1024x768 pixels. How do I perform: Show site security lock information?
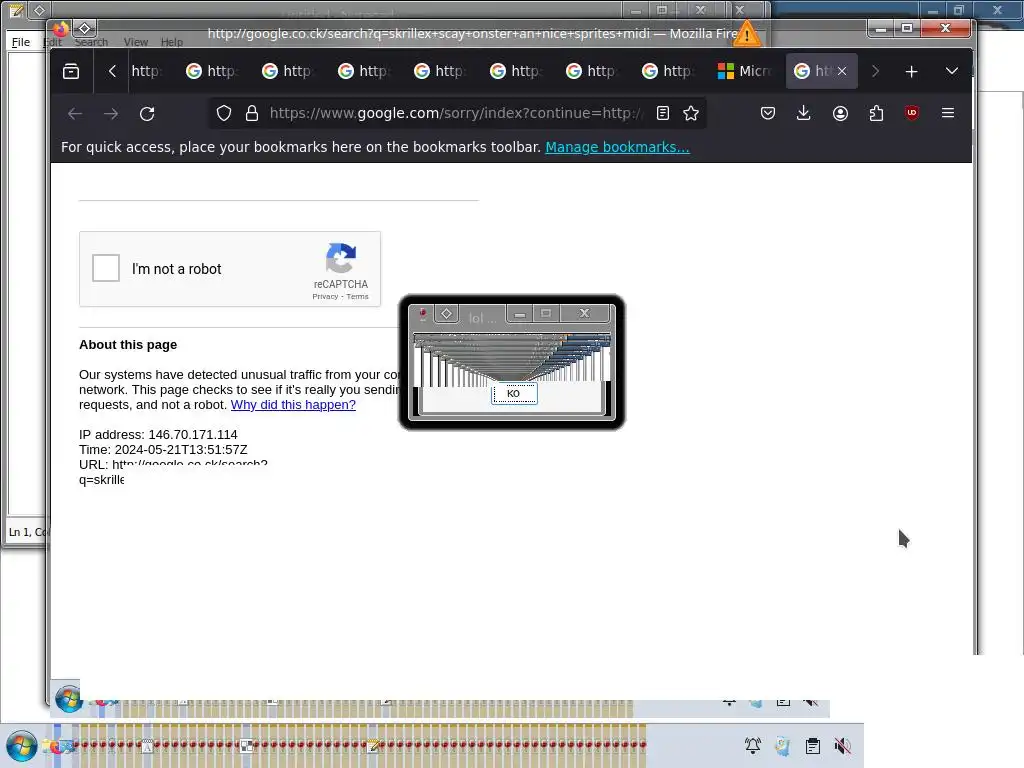(251, 114)
